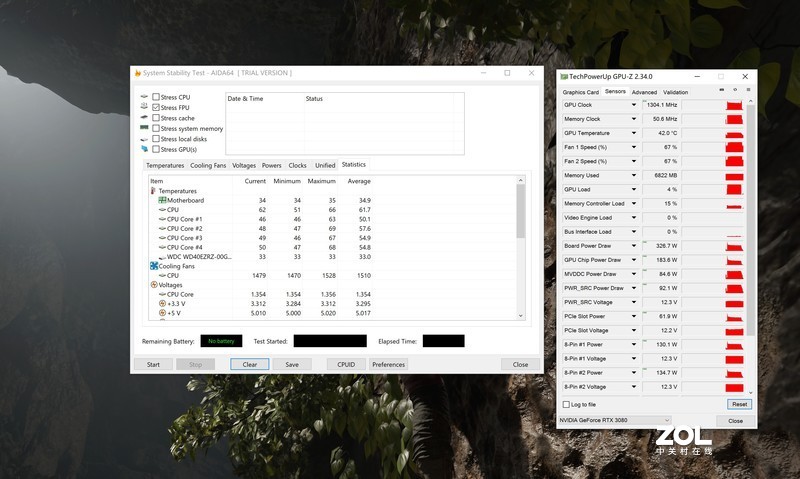
Task: Uncheck the Stress FPU checkbox
Action: [x=156, y=107]
